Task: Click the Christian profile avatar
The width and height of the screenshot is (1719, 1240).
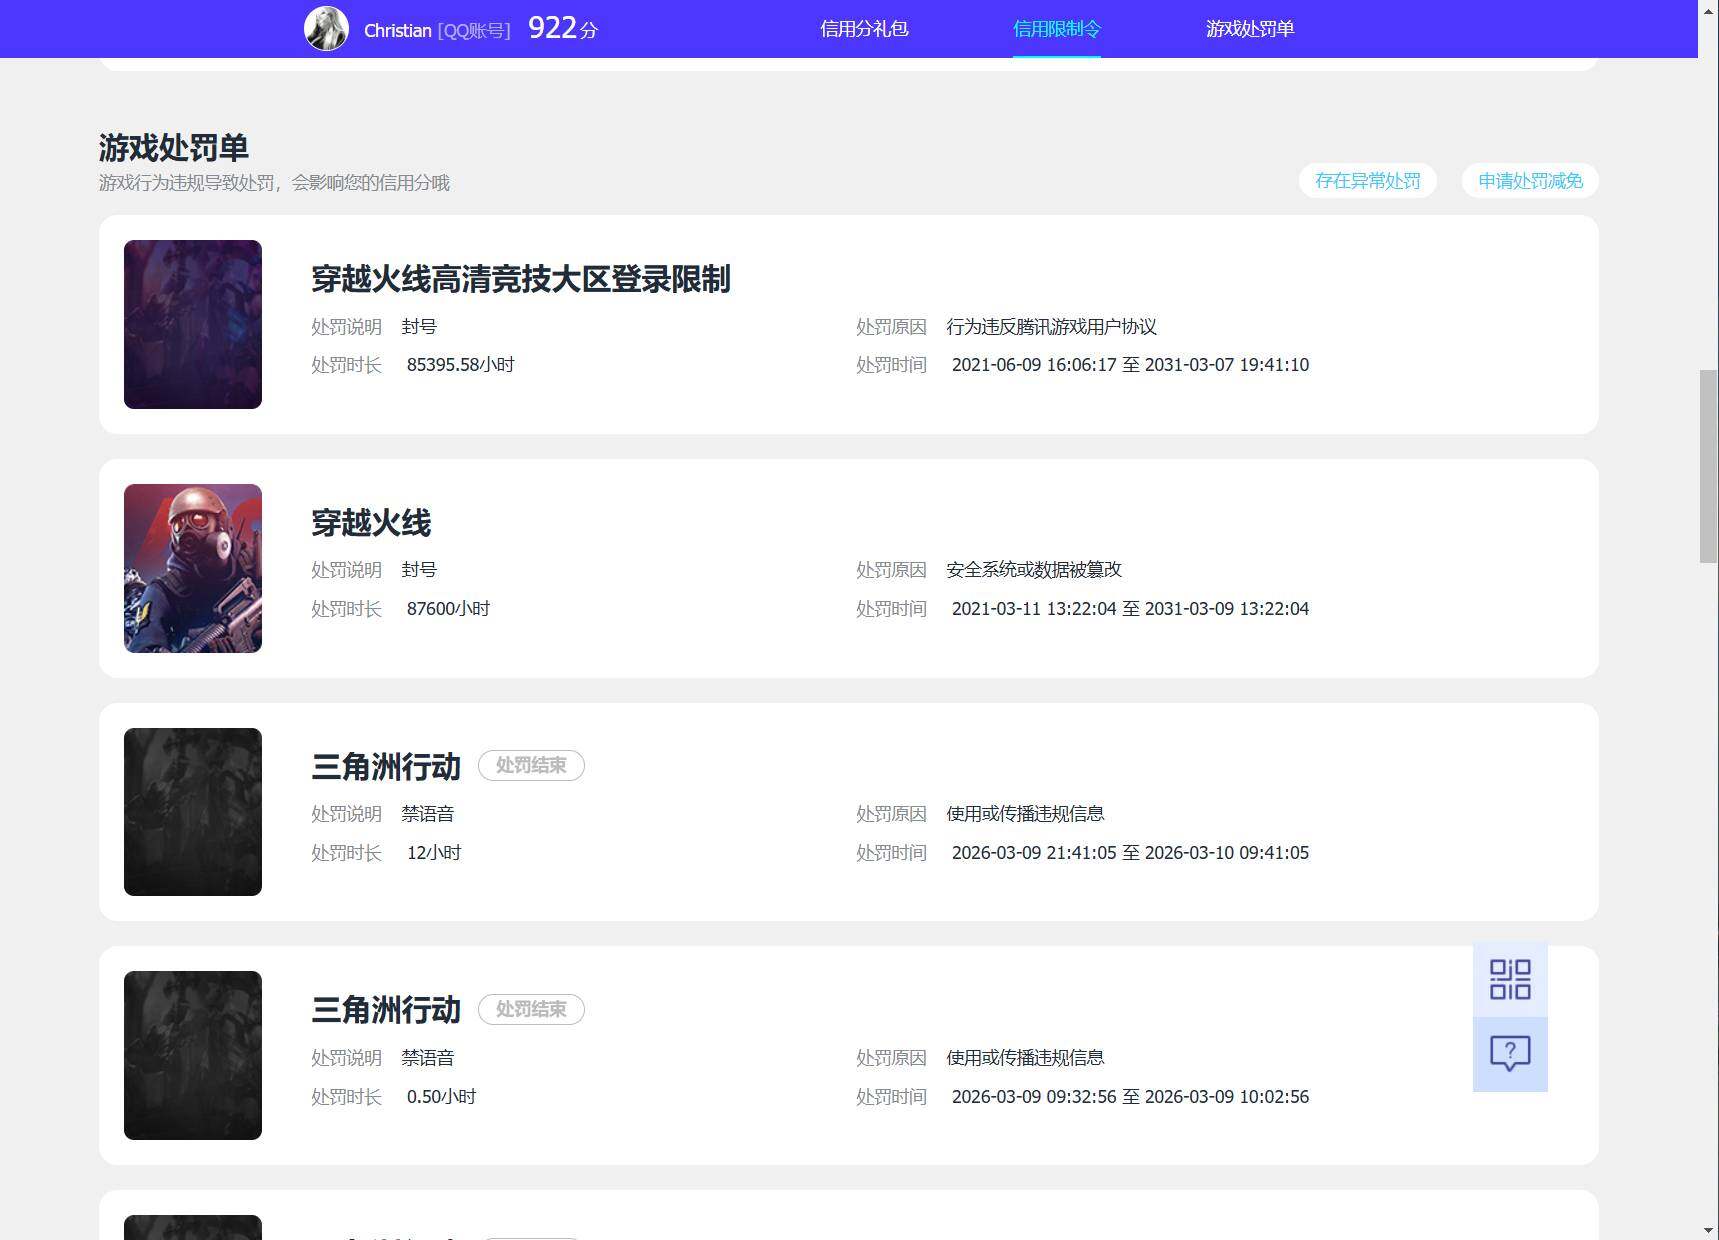Action: pyautogui.click(x=326, y=28)
